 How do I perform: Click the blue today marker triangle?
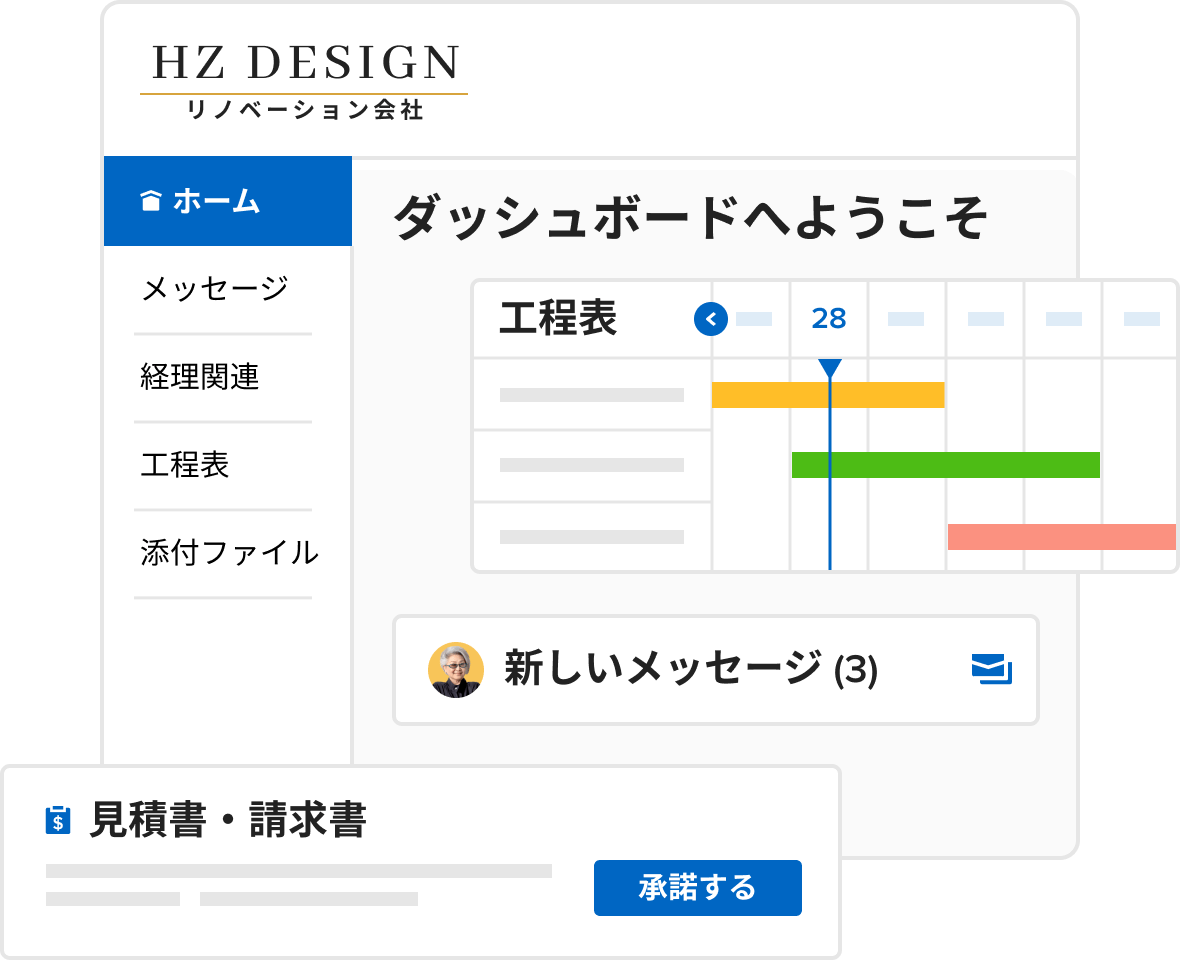(829, 368)
